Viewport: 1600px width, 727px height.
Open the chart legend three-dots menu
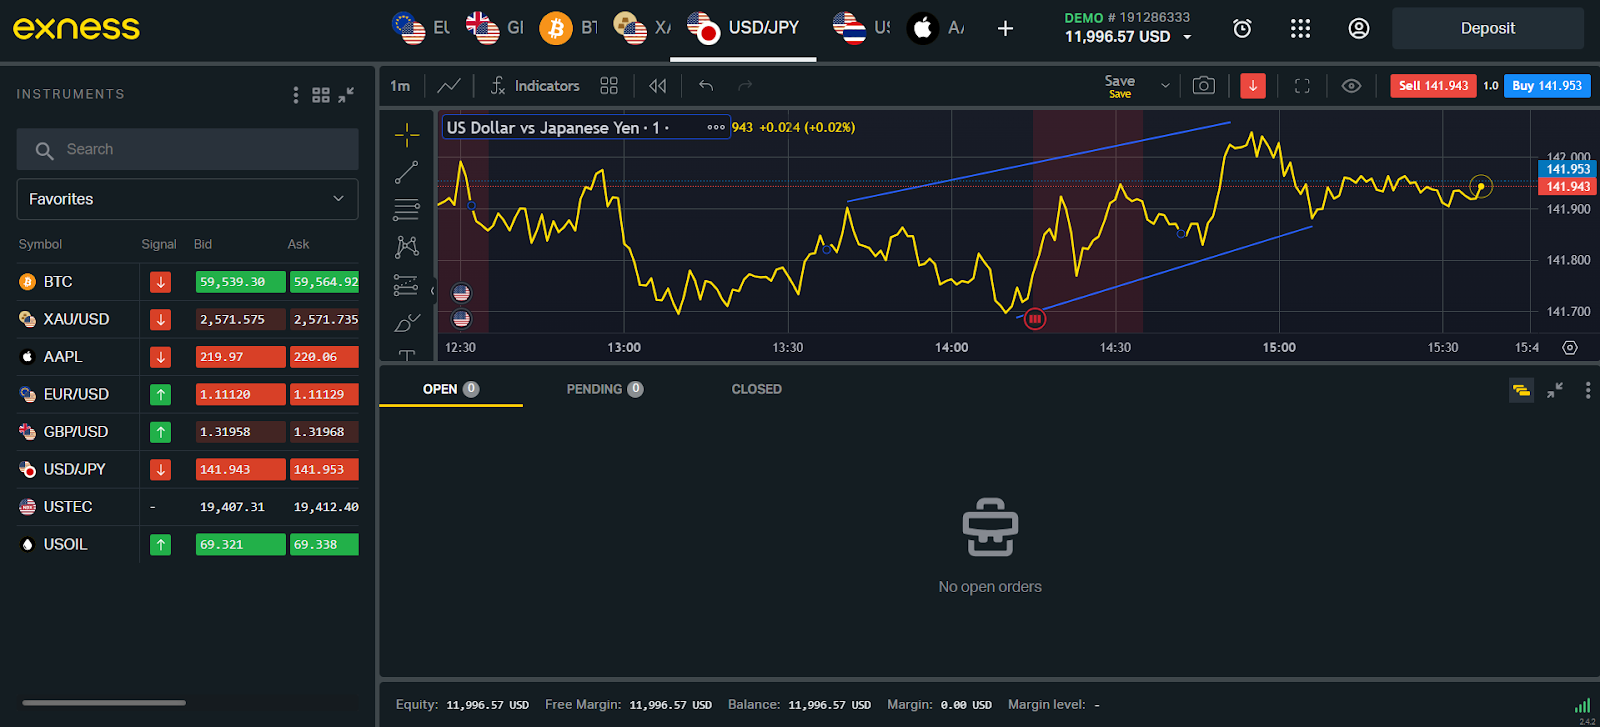(716, 127)
